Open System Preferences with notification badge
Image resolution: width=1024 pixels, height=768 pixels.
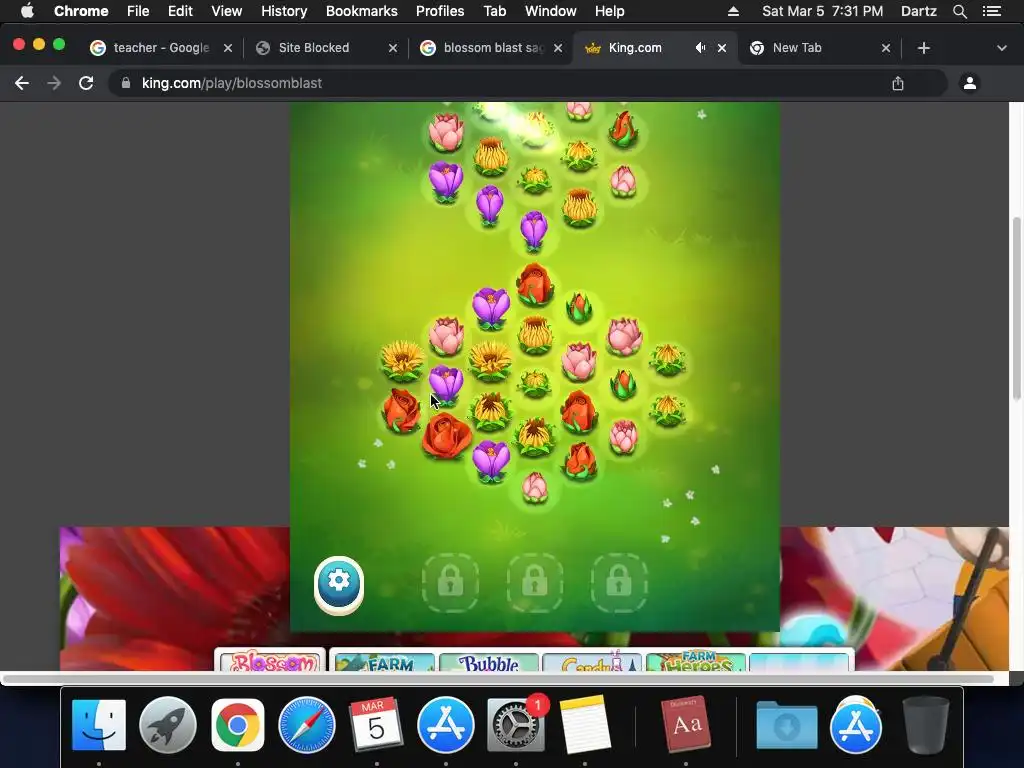pos(516,725)
